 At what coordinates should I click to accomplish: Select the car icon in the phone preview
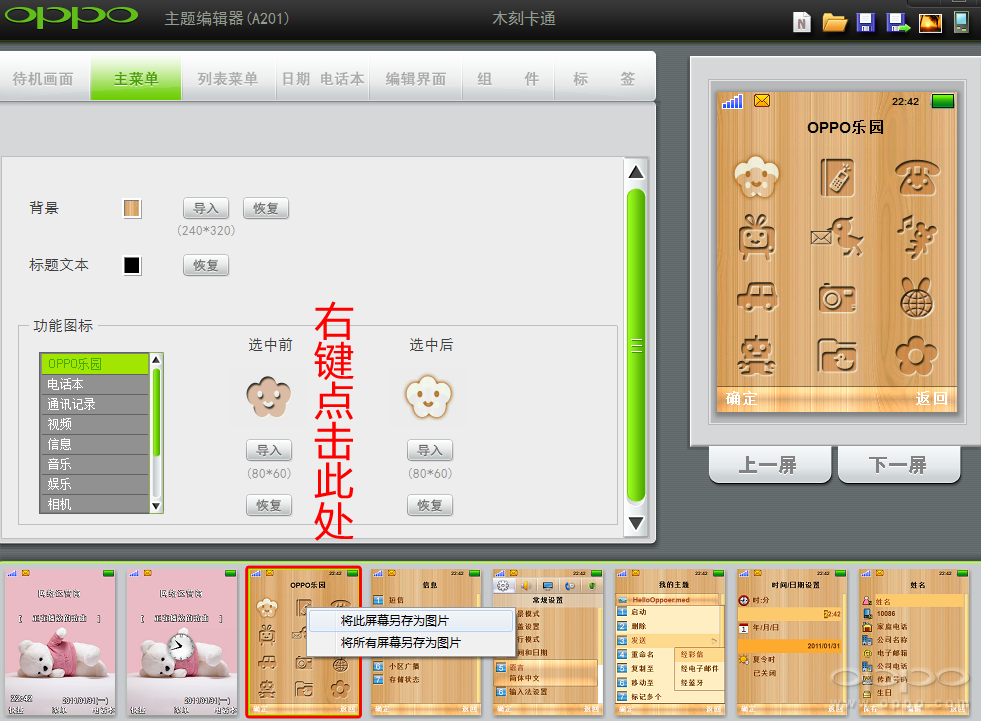coord(757,296)
